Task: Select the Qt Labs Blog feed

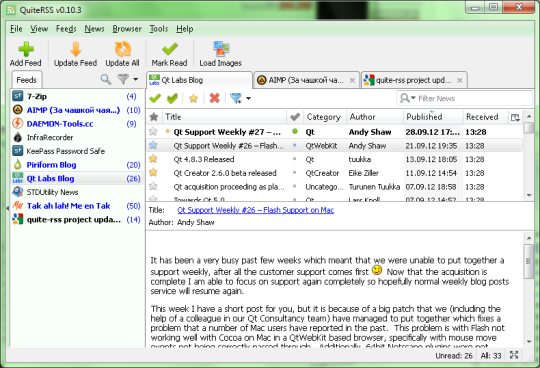Action: pos(76,178)
